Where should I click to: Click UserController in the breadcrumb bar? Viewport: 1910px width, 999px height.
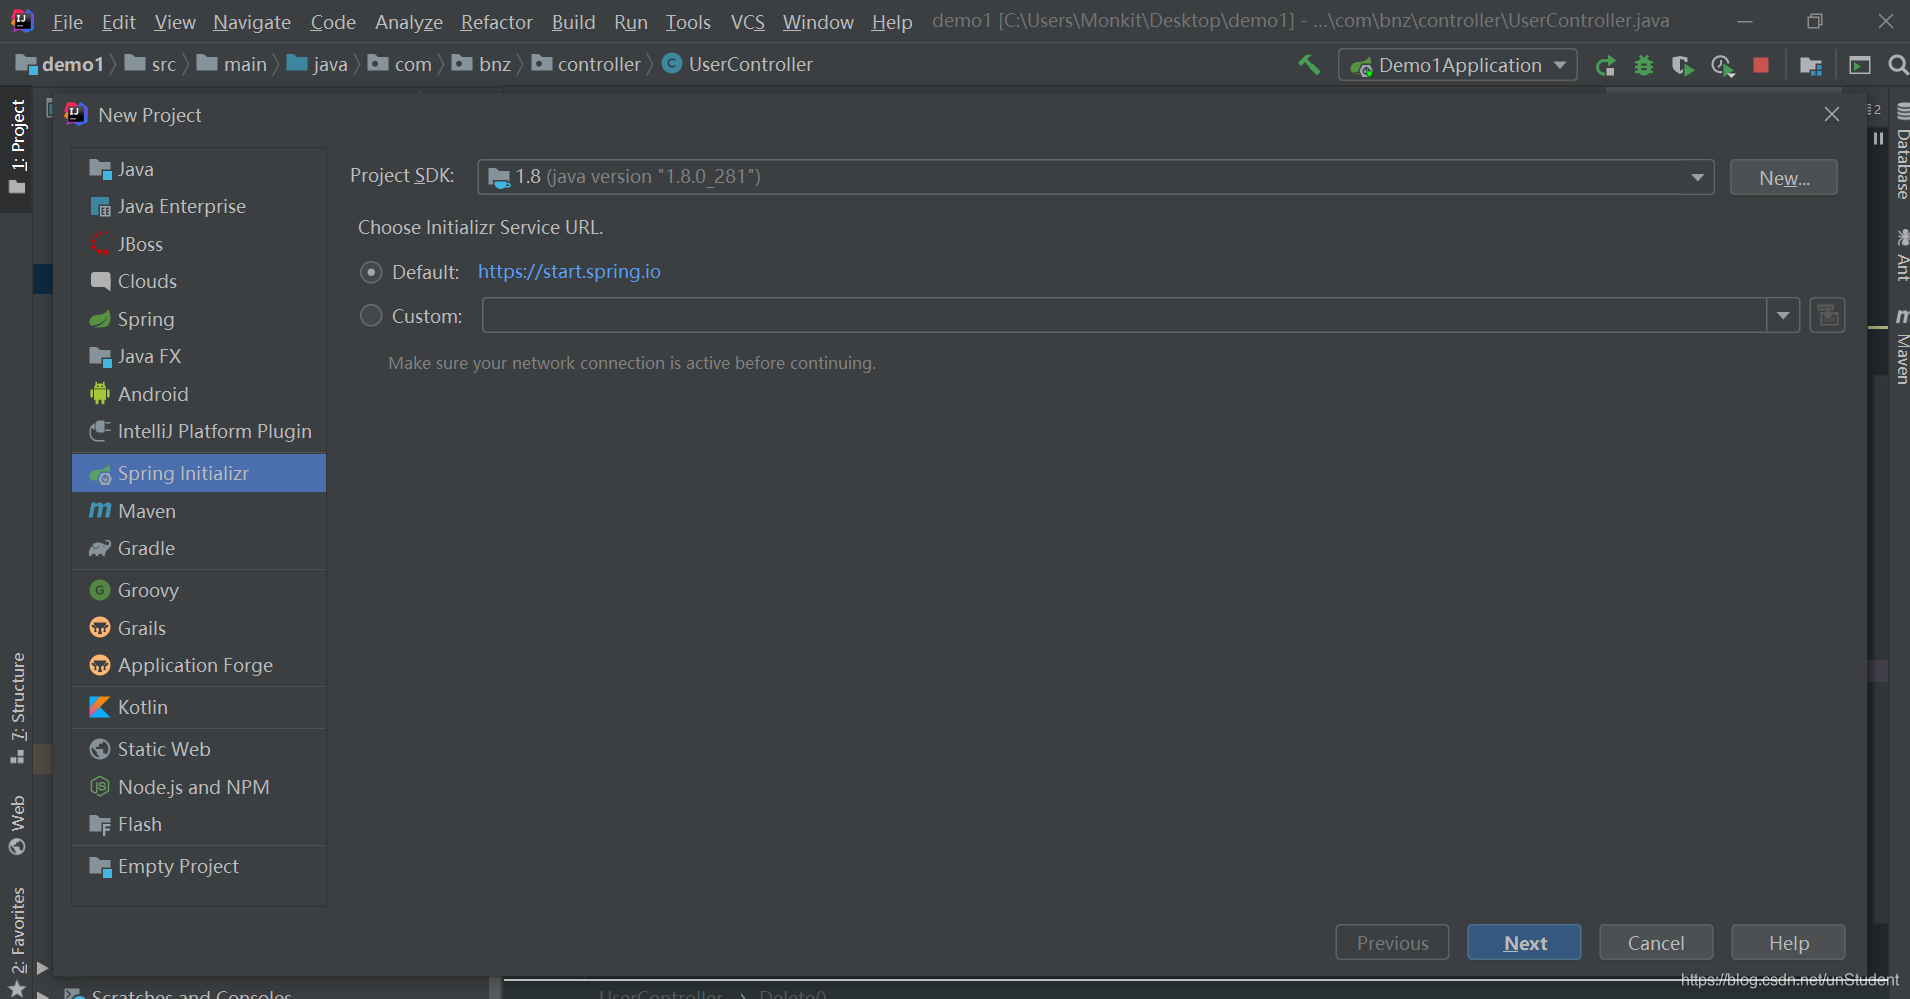click(738, 65)
